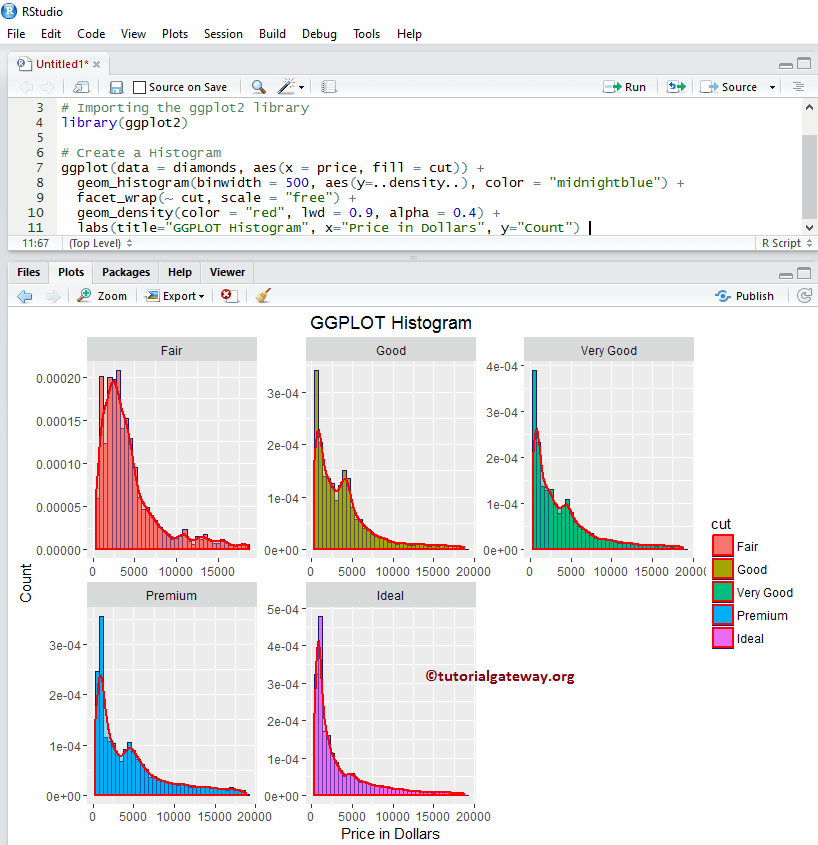Screen dimensions: 818x845
Task: Click the compile notebook report icon
Action: click(x=329, y=87)
